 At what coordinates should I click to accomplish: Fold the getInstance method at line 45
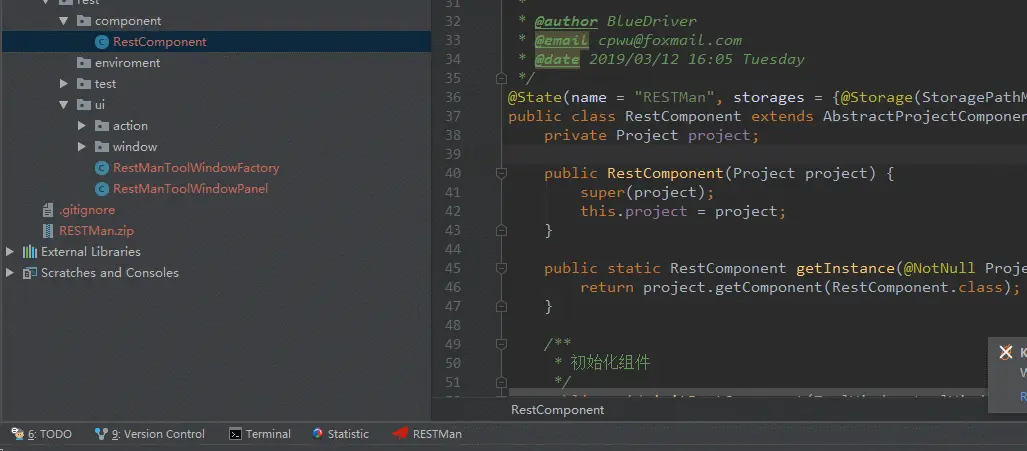[502, 268]
